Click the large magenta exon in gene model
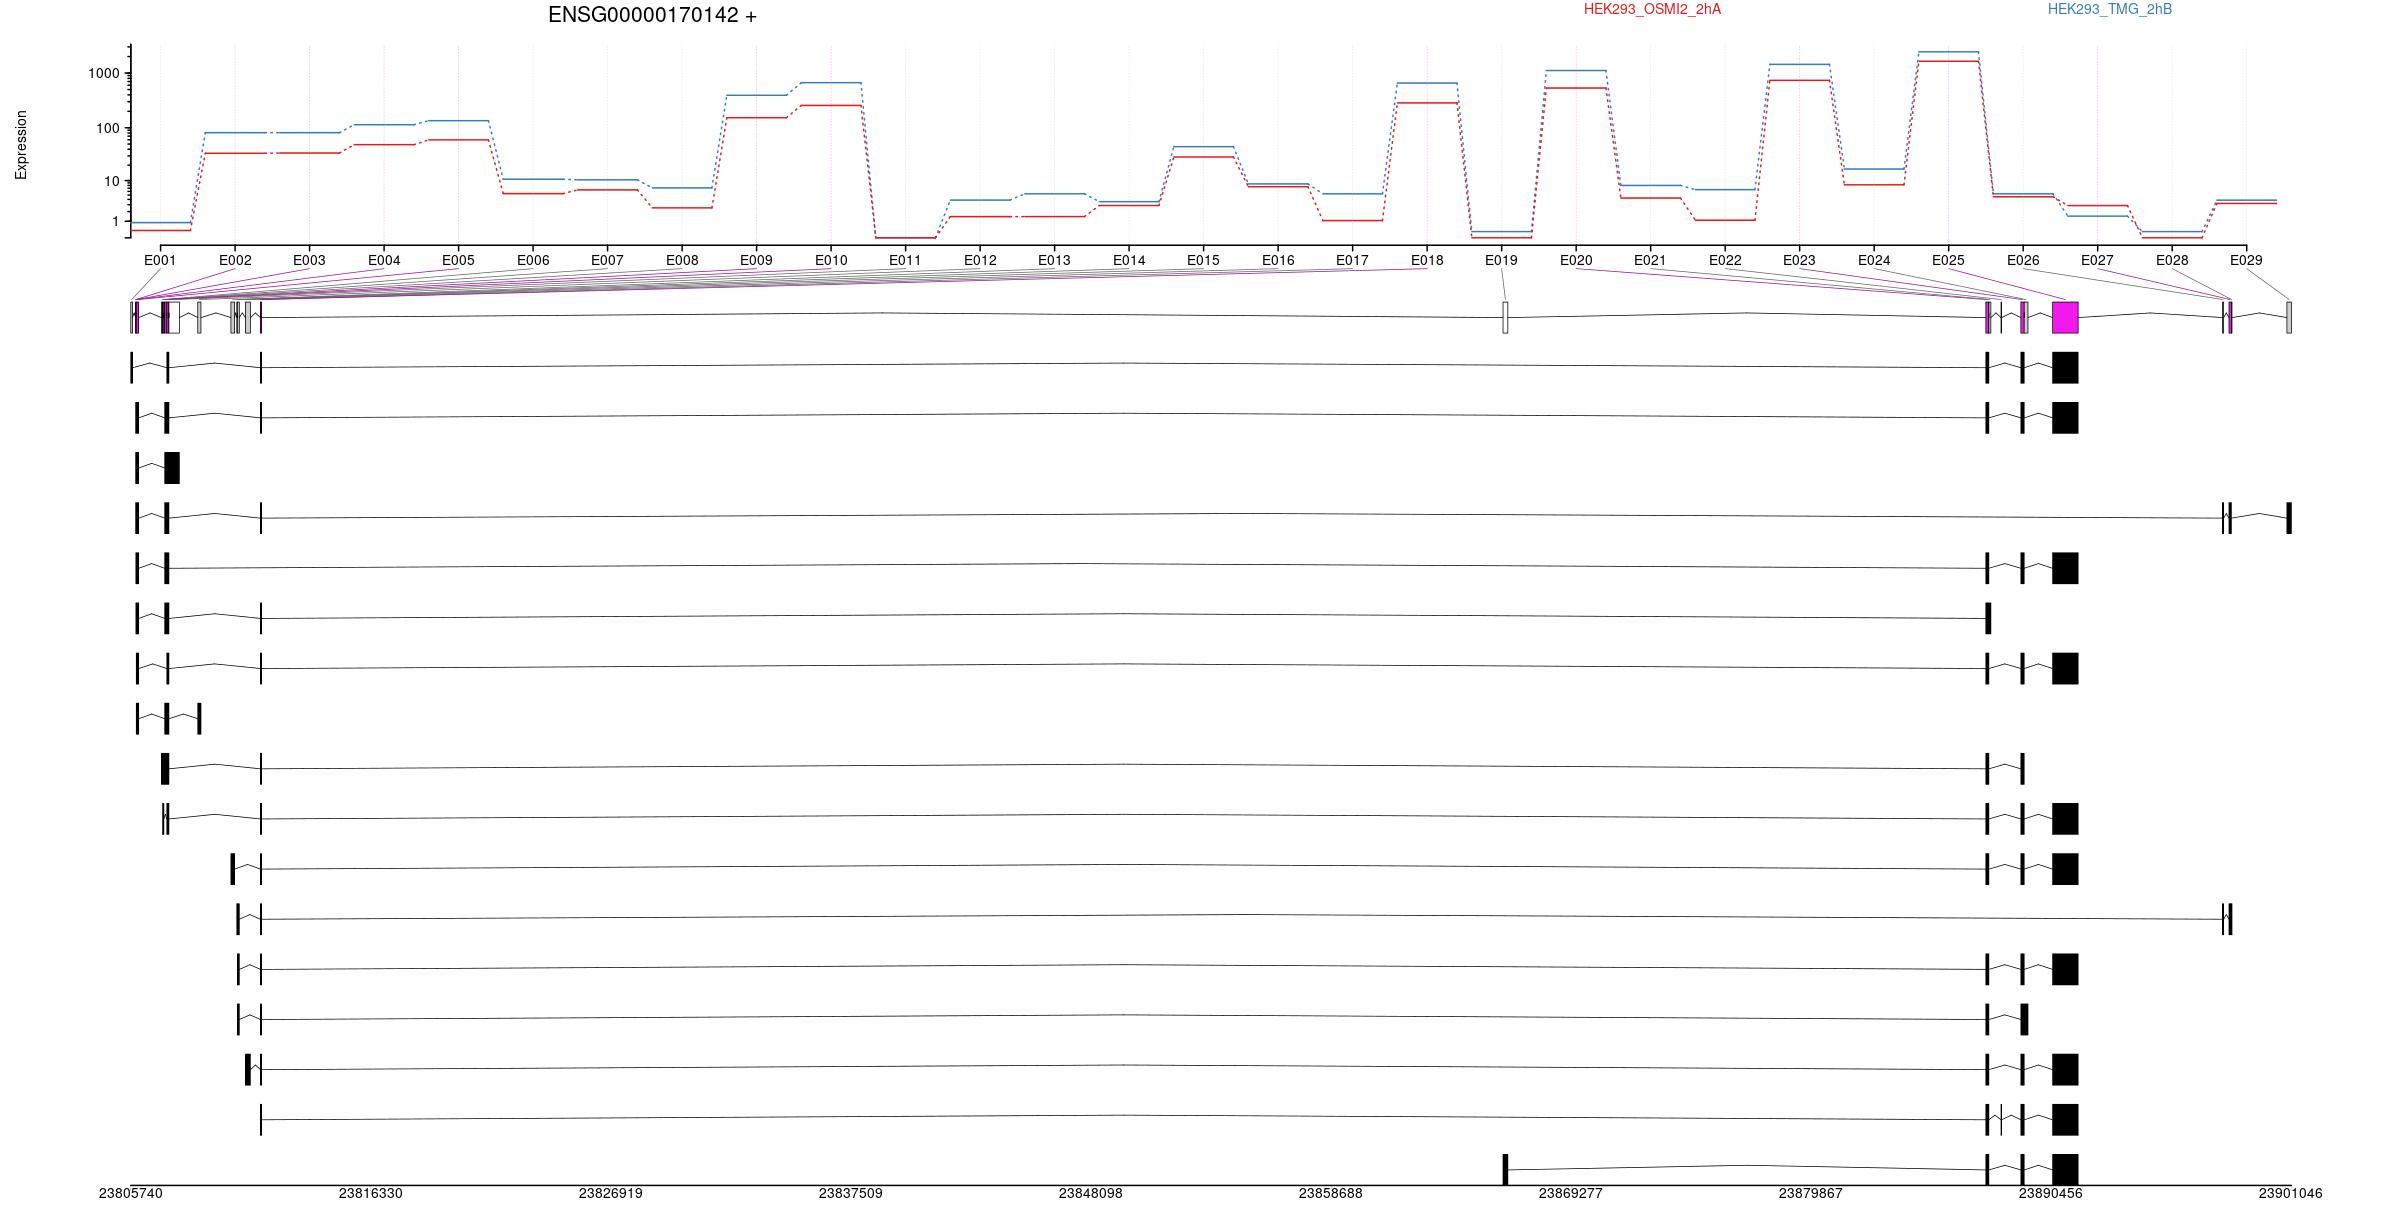Viewport: 2400px width, 1210px height. pyautogui.click(x=2065, y=317)
